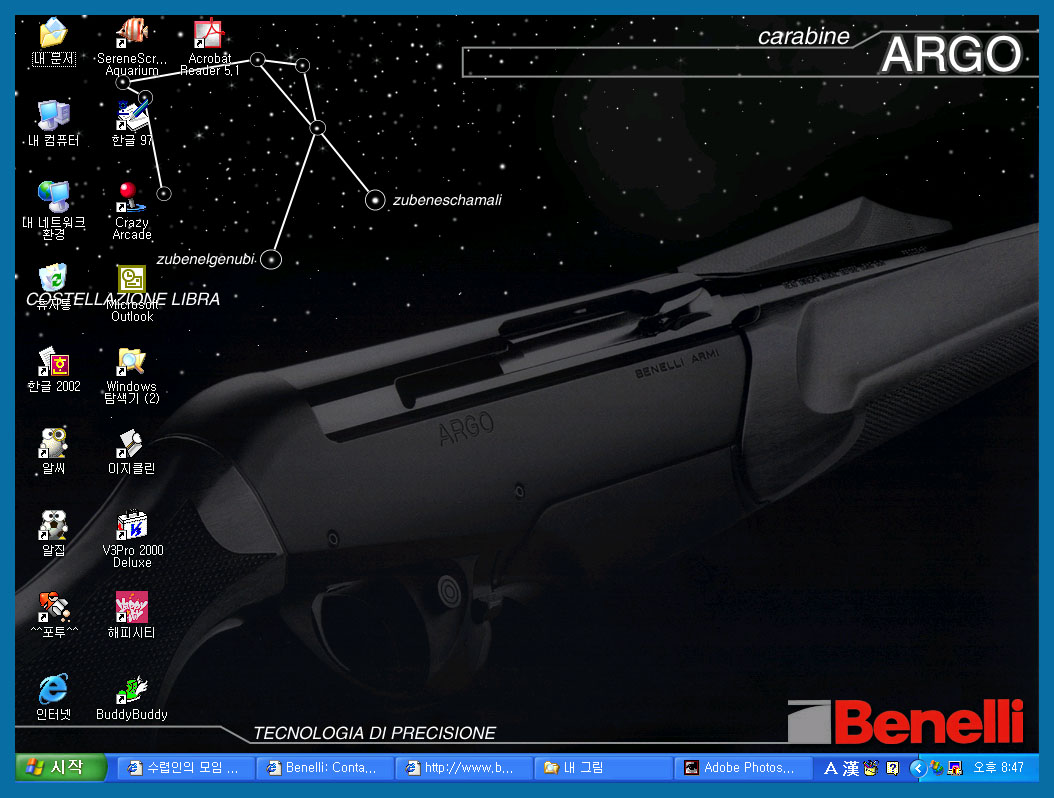Click the 인터넷 Internet Explorer icon
This screenshot has width=1054, height=798.
(x=53, y=690)
